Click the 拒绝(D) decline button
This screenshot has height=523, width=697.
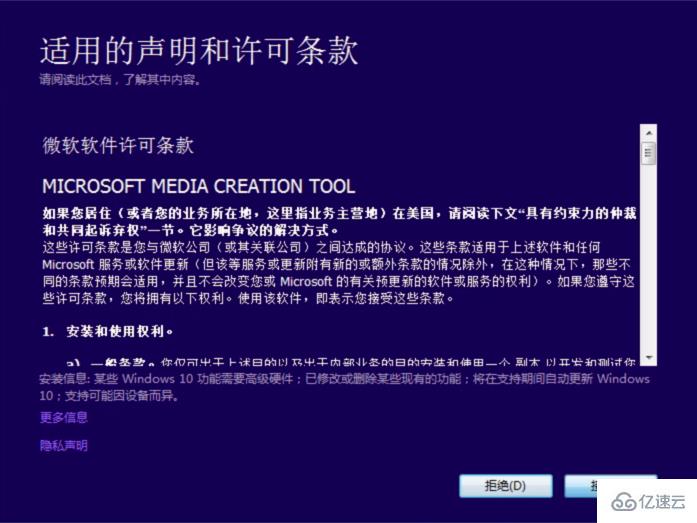click(x=506, y=486)
